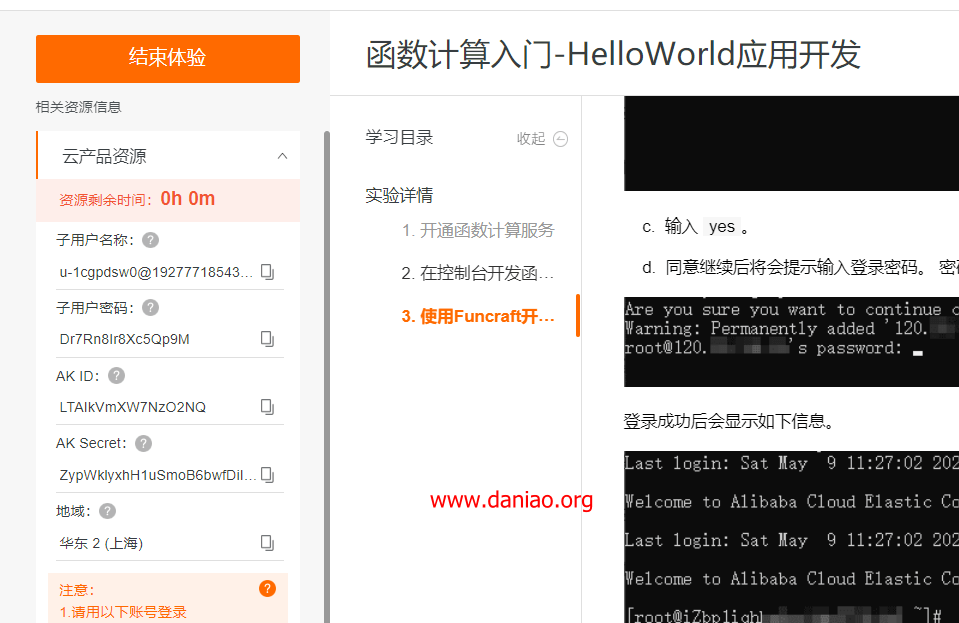Click the AK ID text LTAIkVmXW7NzO2NQ
This screenshot has height=623, width=959.
pos(132,407)
